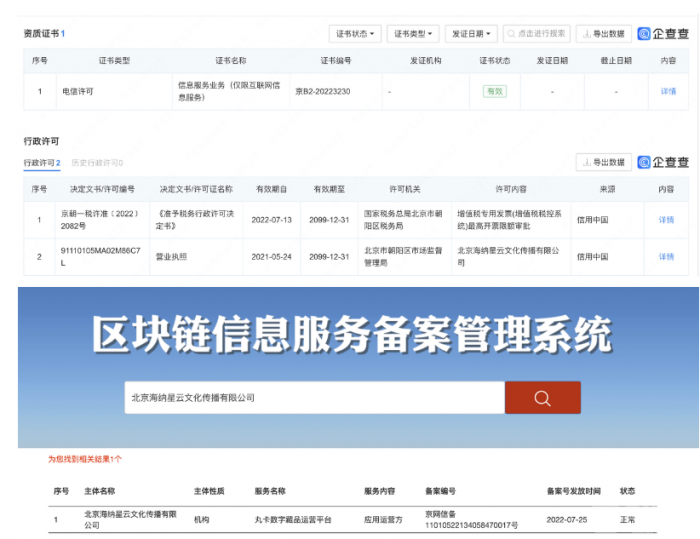Click license number 91110105MA02M86C7L
This screenshot has height=539, width=700.
pos(100,257)
